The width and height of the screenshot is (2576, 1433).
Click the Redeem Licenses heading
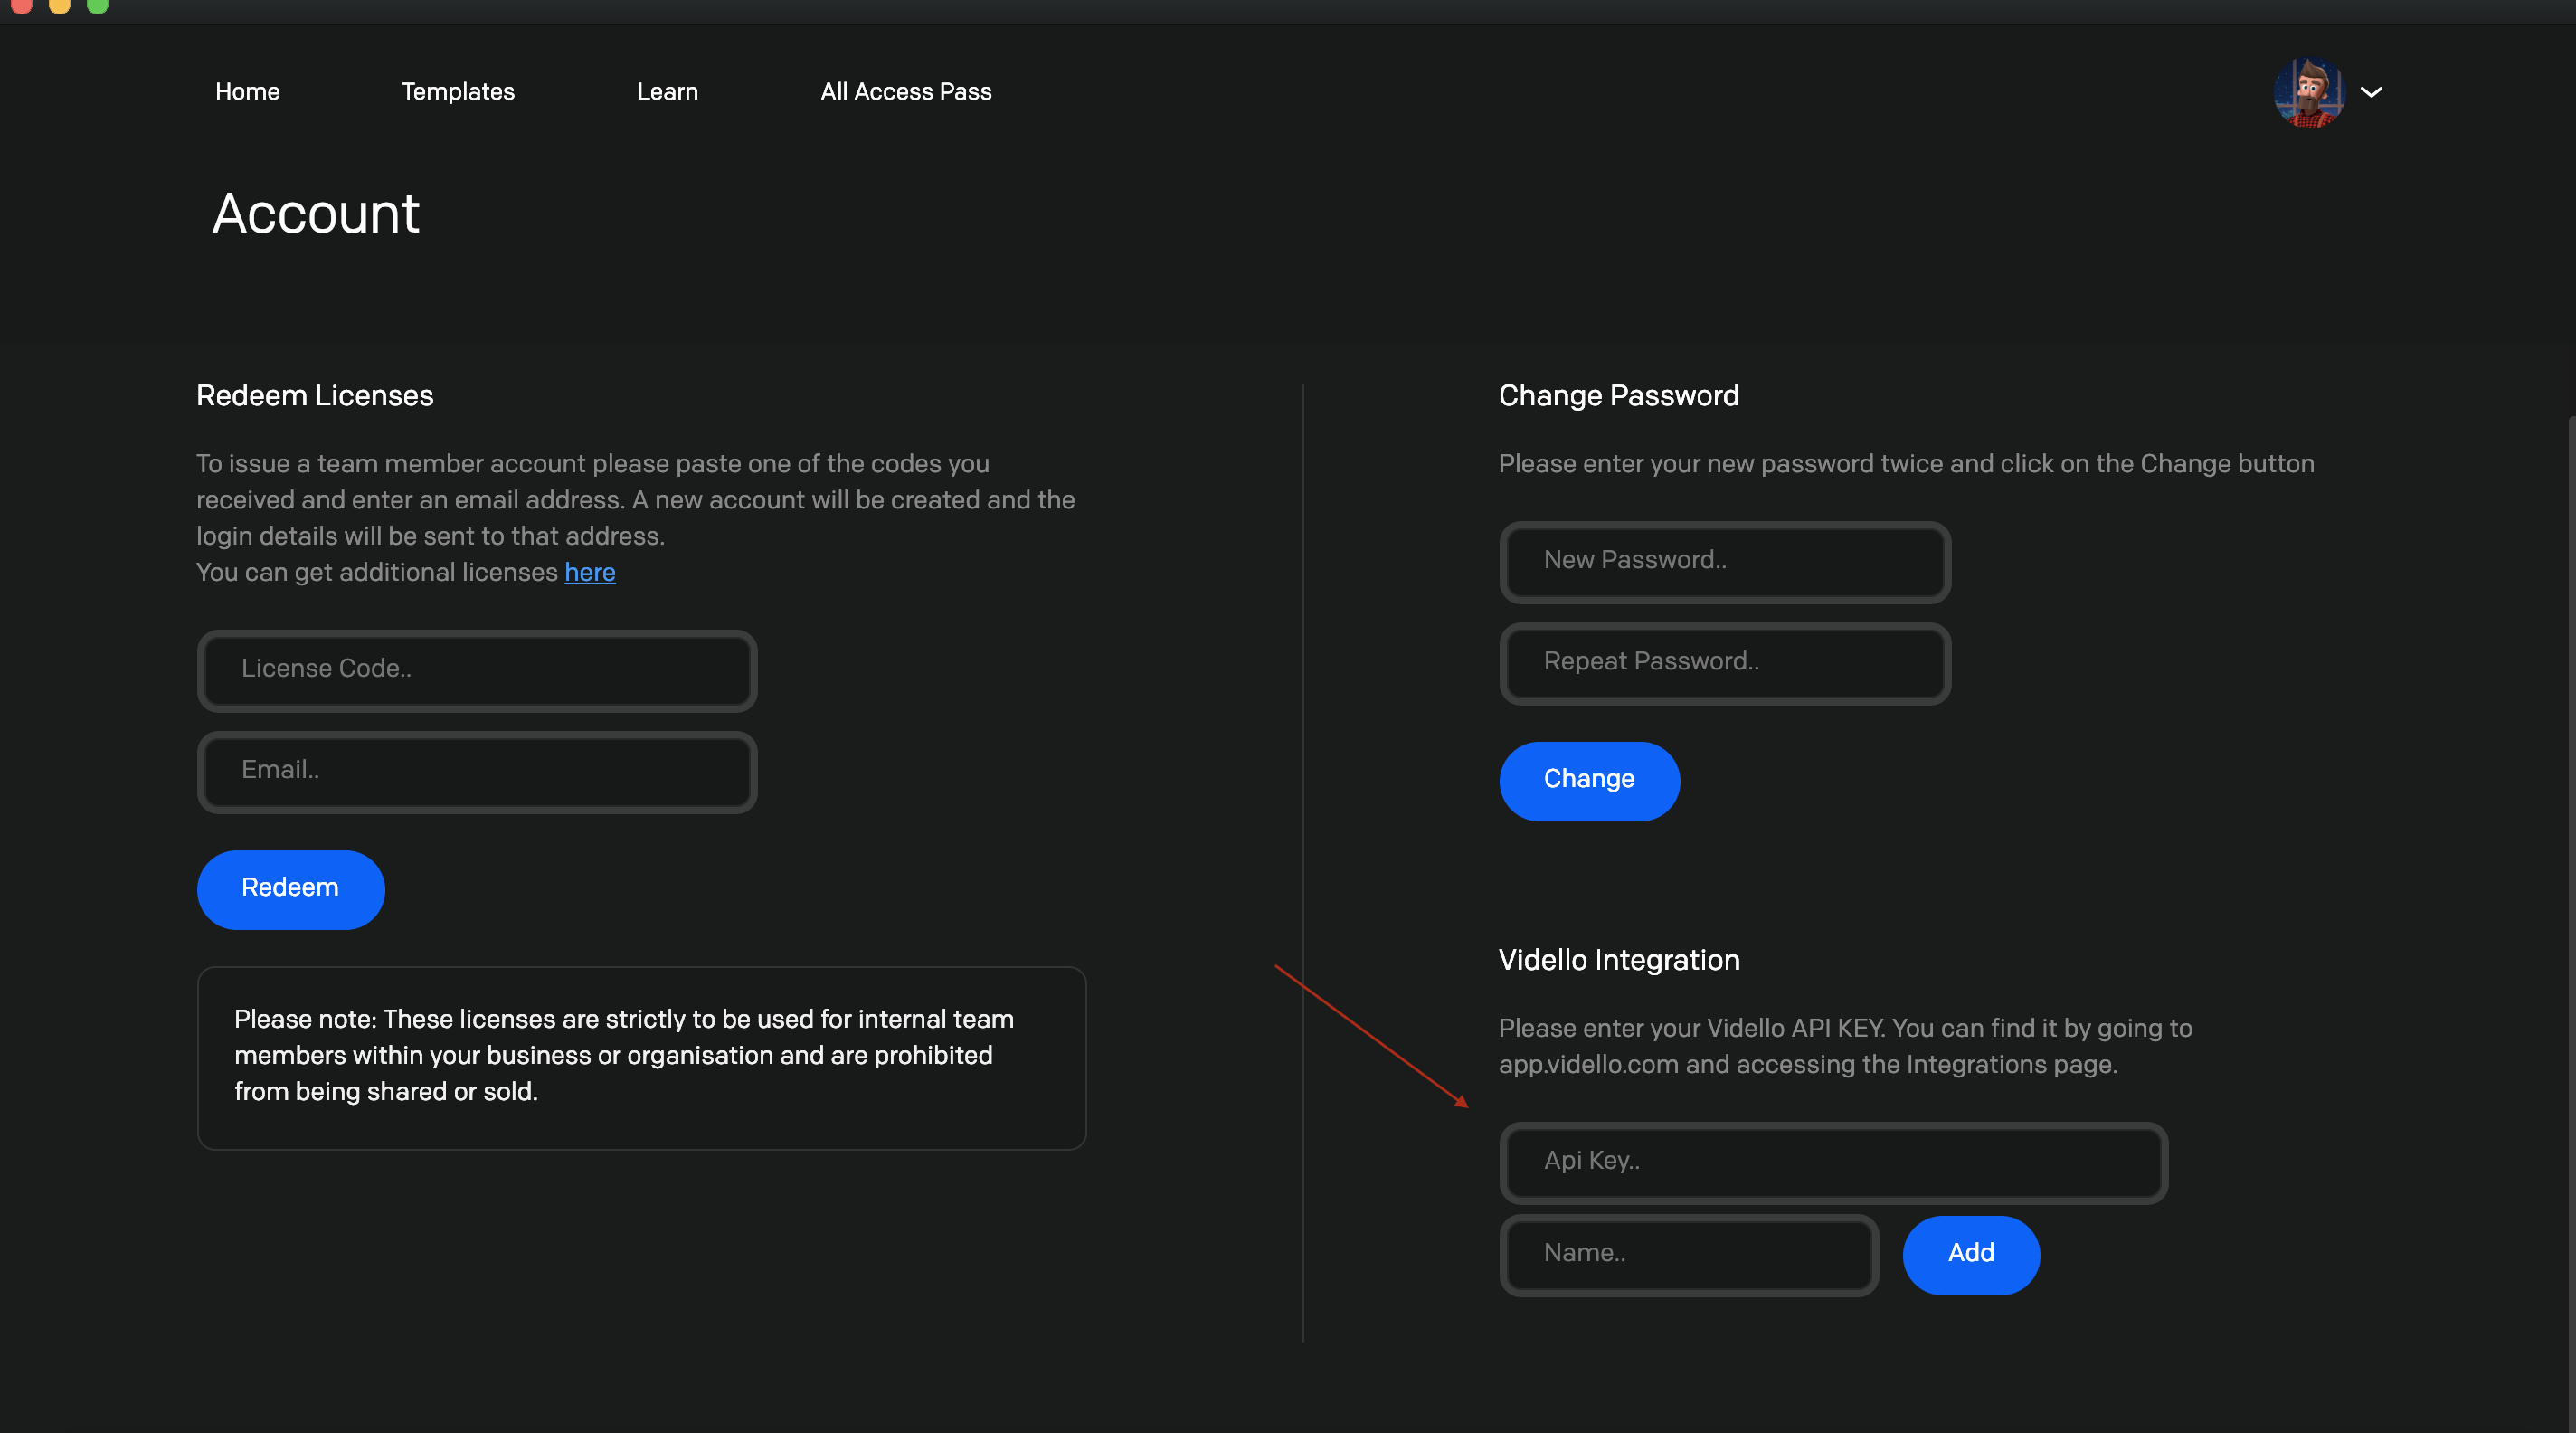coord(315,395)
